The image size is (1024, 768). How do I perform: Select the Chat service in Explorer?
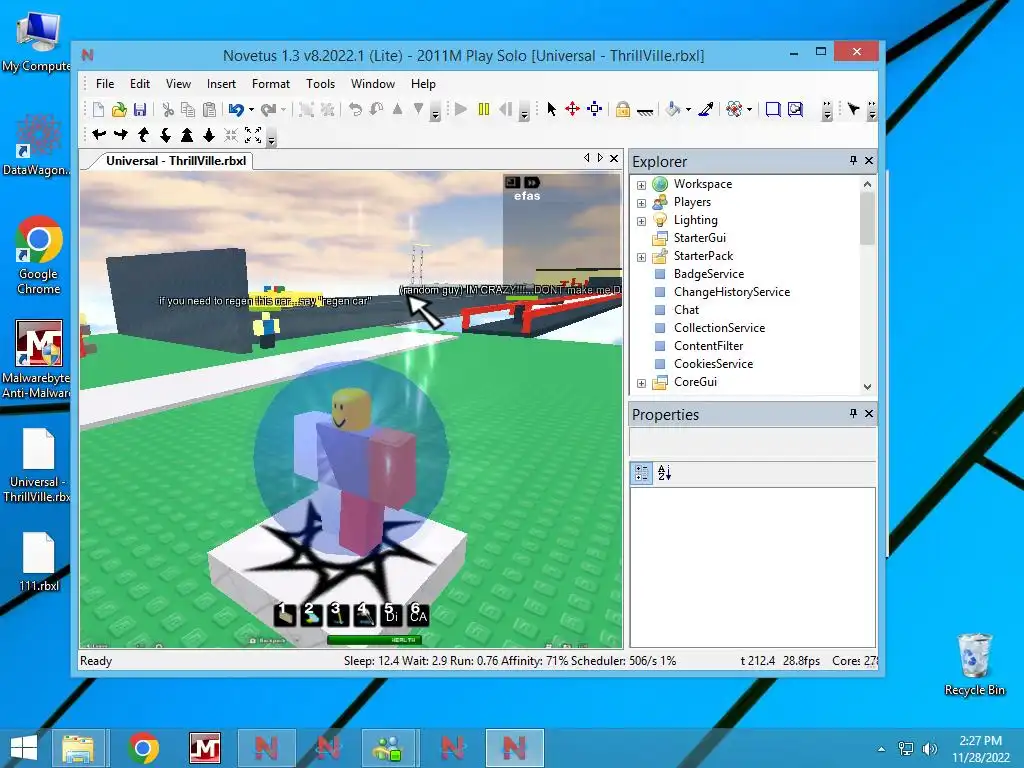pos(686,310)
